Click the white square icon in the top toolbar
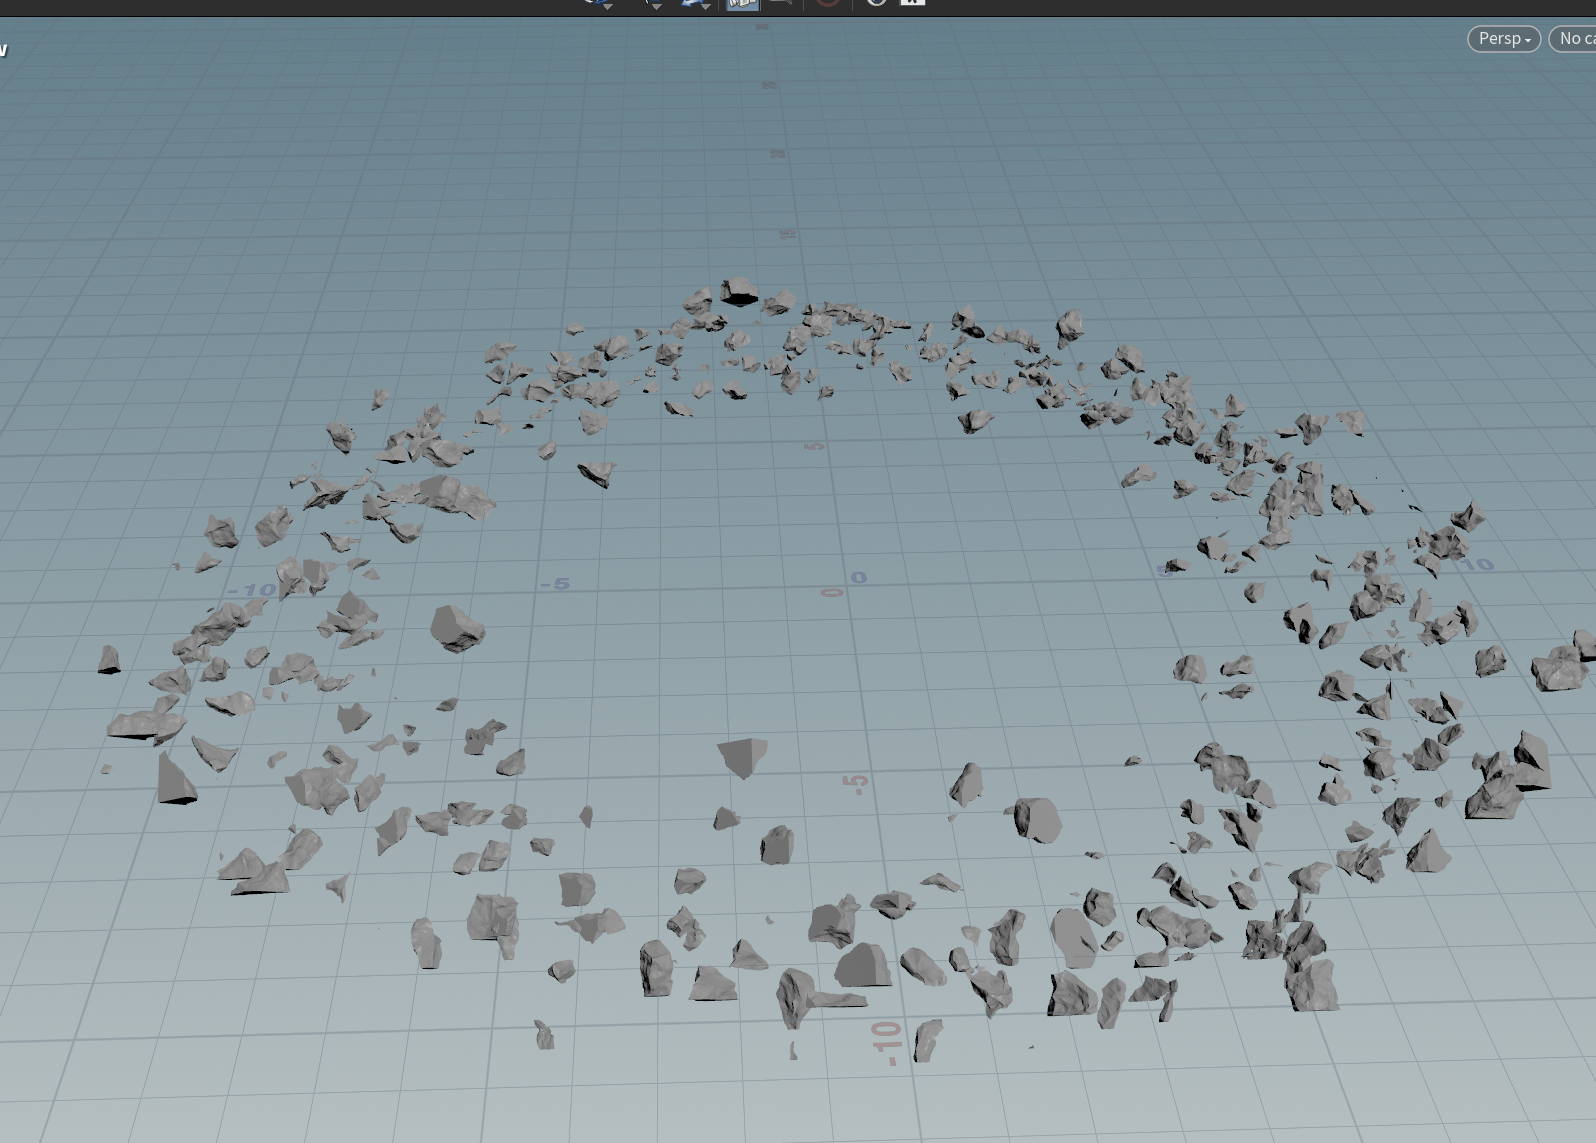Screen dimensions: 1596x1143 [x=912, y=3]
